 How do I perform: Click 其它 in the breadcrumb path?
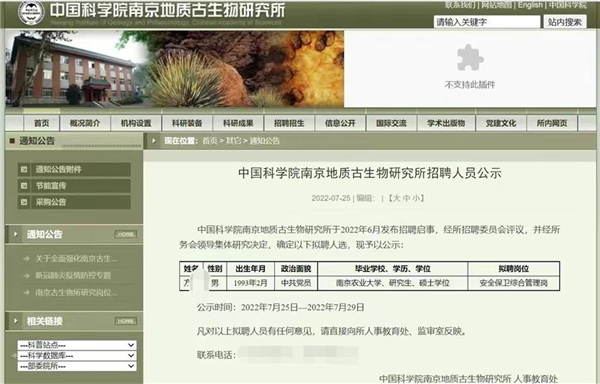tap(233, 141)
